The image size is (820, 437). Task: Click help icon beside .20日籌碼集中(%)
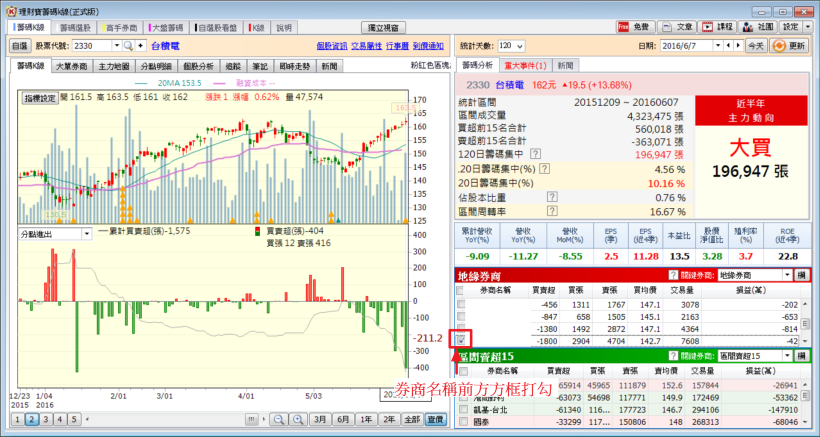[544, 168]
